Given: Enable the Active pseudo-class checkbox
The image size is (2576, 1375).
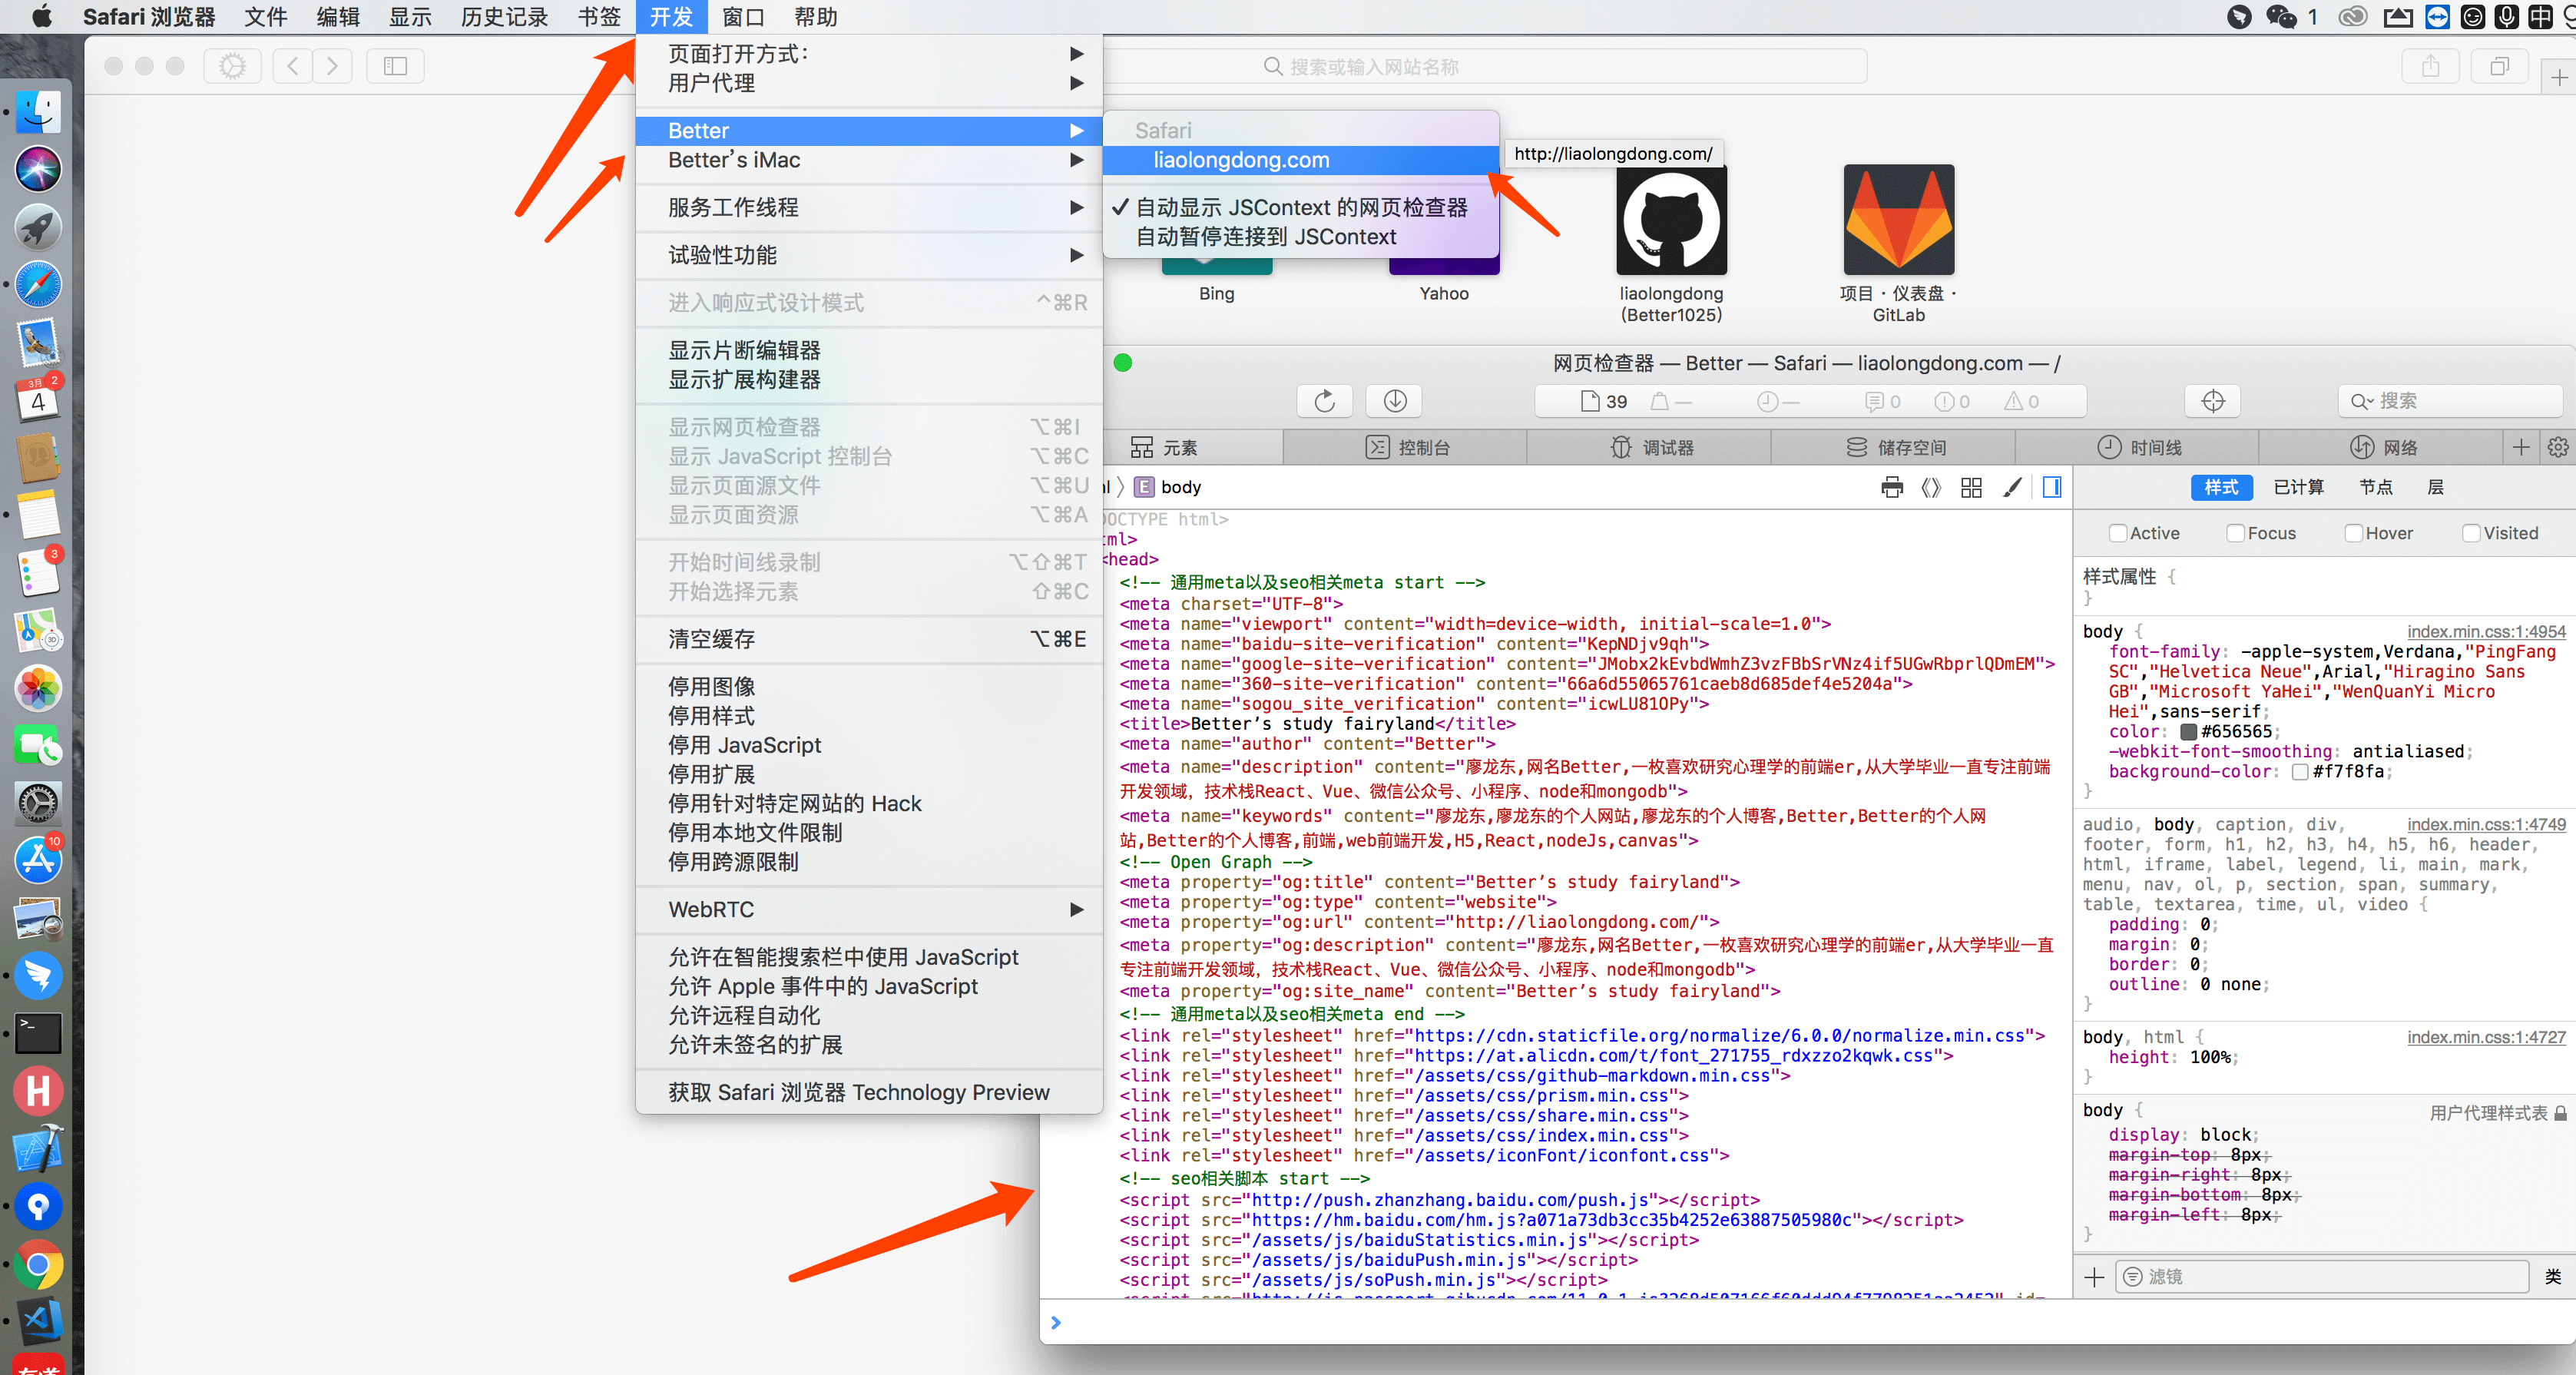Looking at the screenshot, I should [2118, 533].
